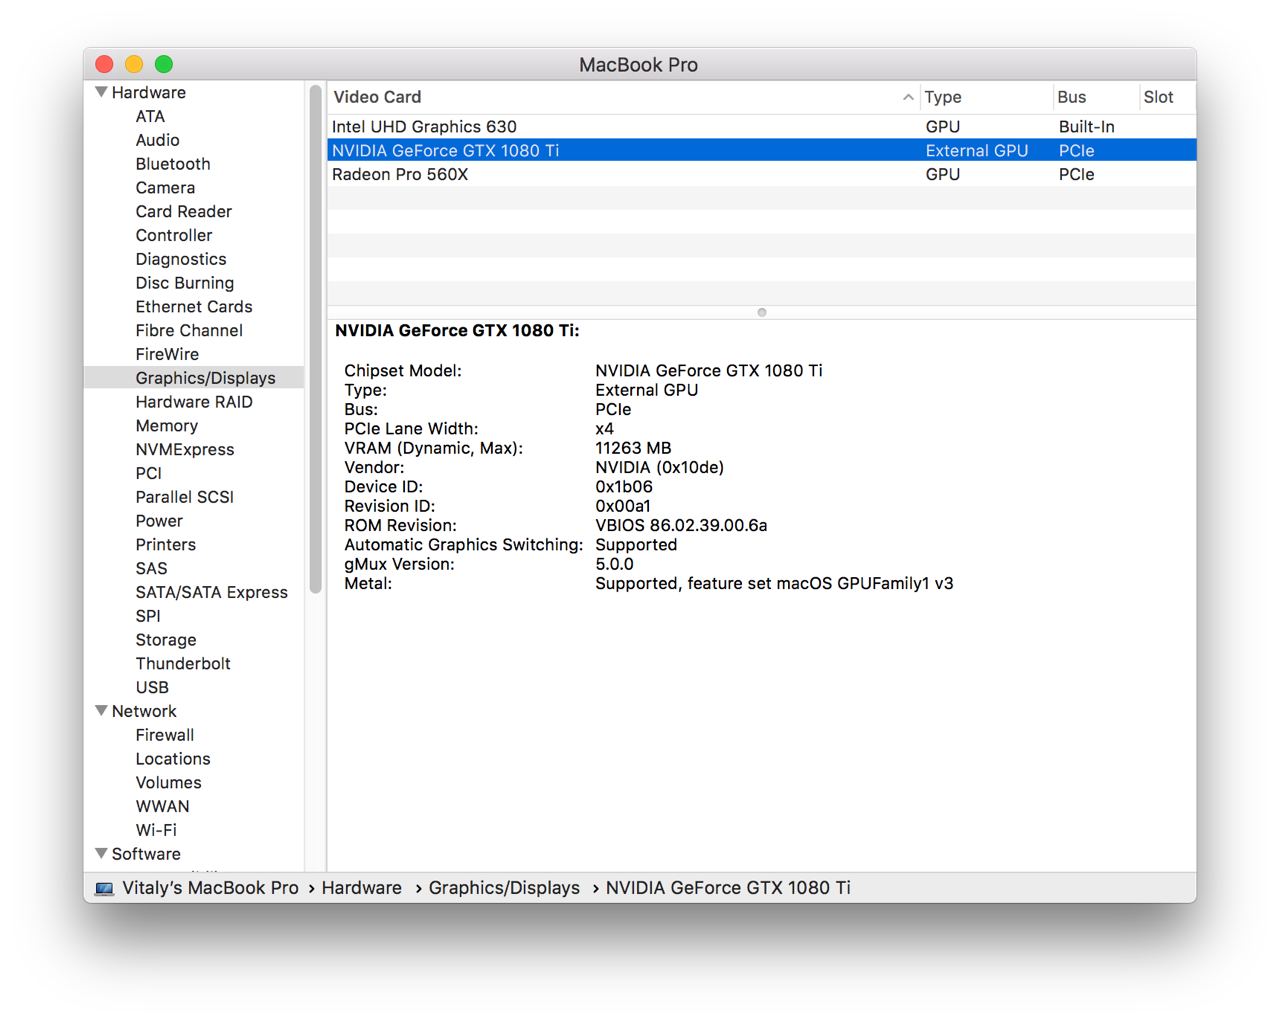Select PCI in the sidebar
1280x1022 pixels.
148,473
